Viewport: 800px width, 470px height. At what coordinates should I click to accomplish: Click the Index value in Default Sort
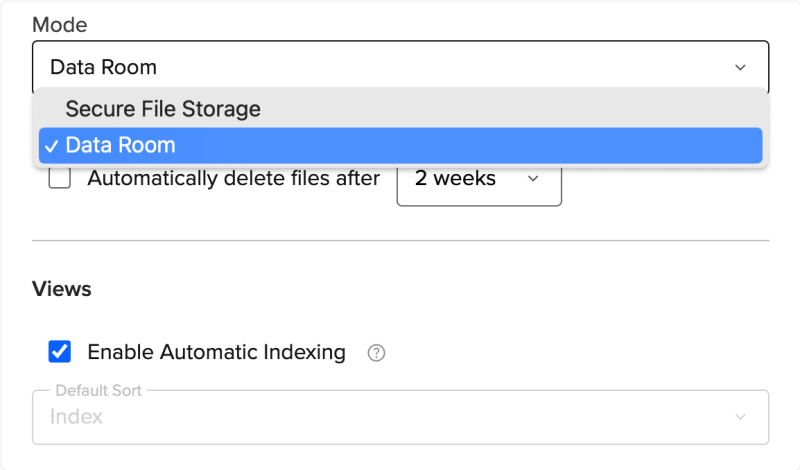(x=77, y=417)
